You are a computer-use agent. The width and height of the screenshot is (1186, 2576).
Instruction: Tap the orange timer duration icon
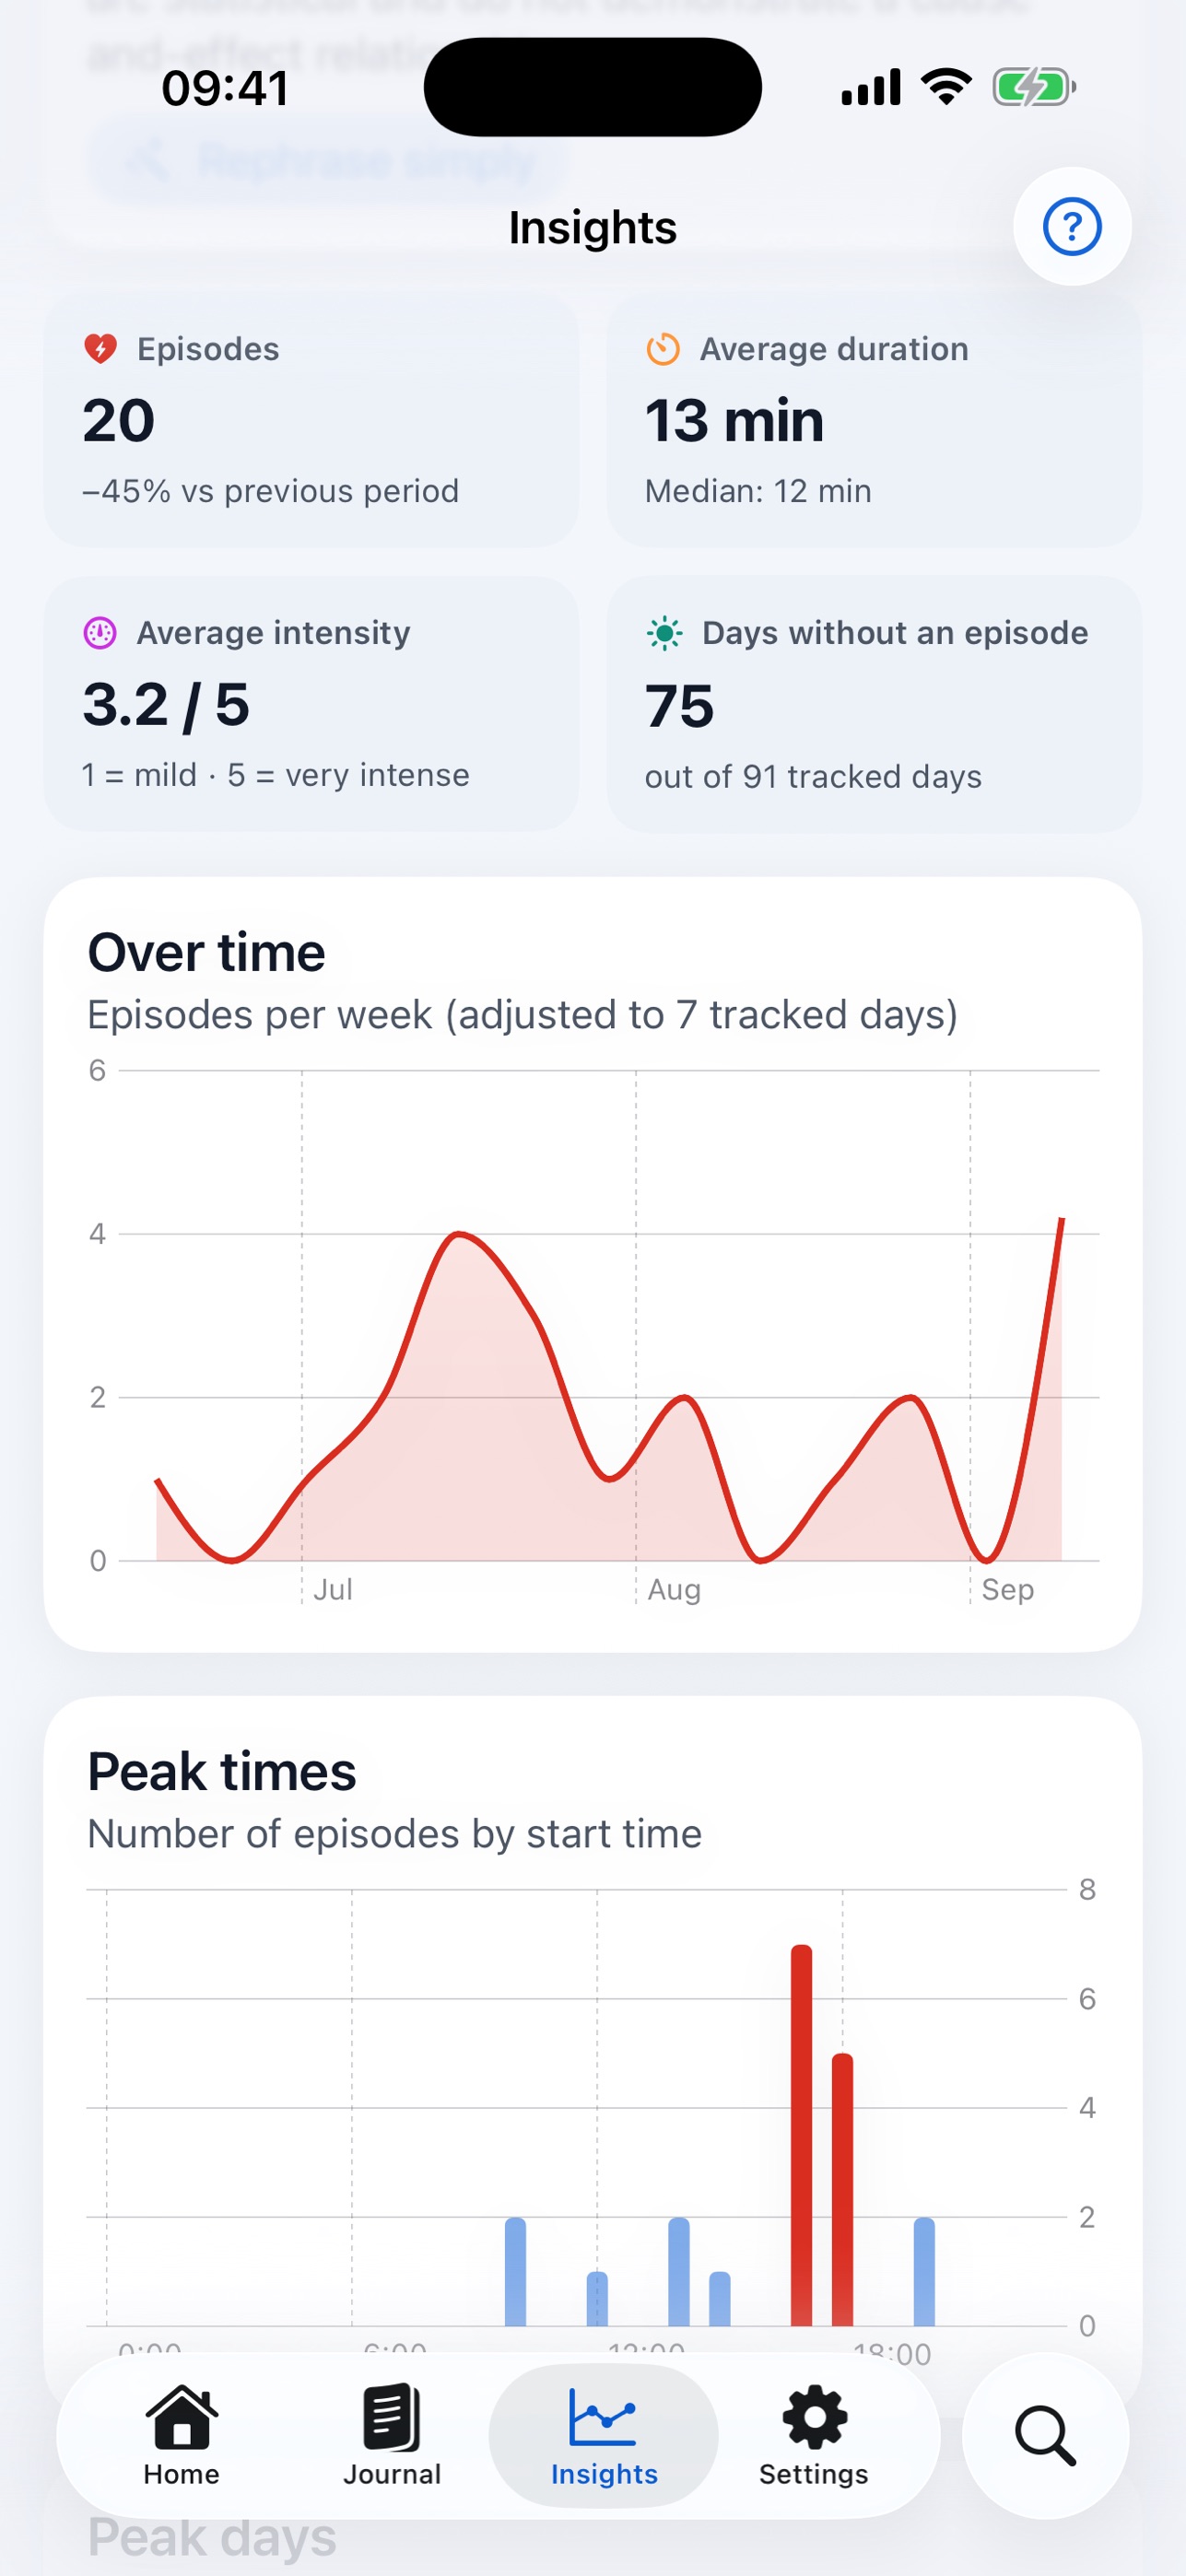click(663, 349)
